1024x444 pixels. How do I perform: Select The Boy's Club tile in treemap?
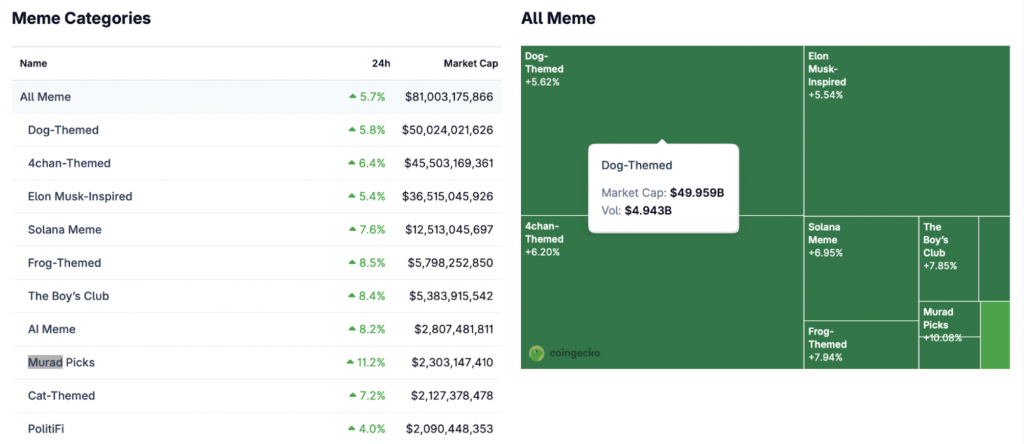tap(948, 258)
